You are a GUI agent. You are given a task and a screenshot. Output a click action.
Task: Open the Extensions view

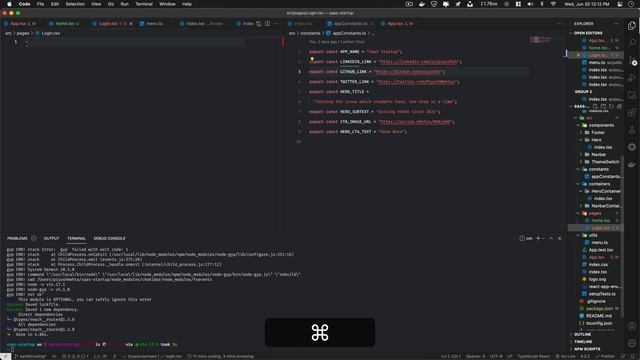coord(632,112)
